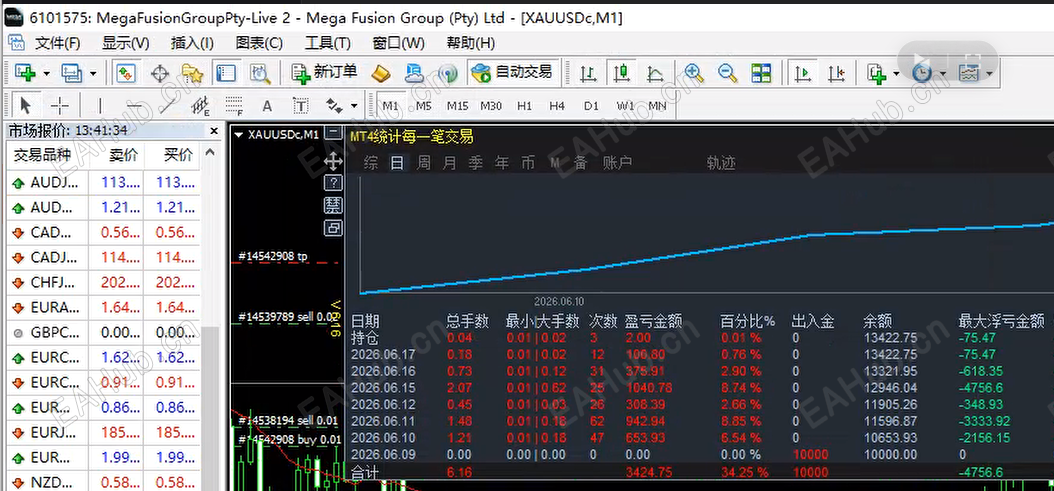Select the arrow cursor tool
The width and height of the screenshot is (1054, 491).
pyautogui.click(x=26, y=106)
